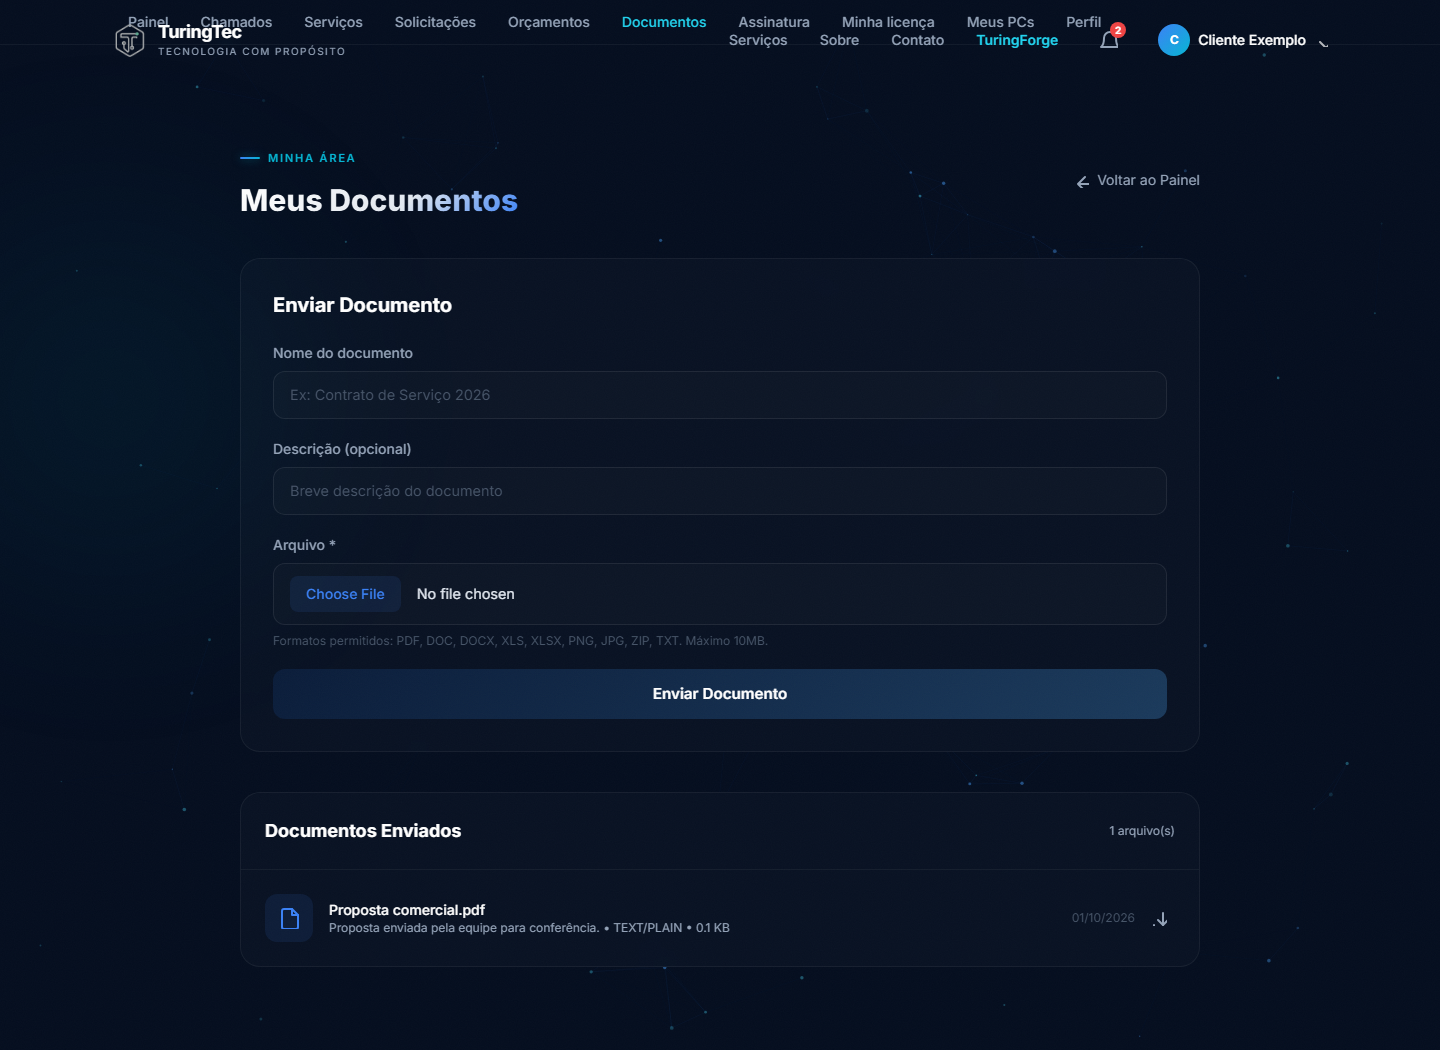This screenshot has height=1050, width=1440.
Task: Open Serviços item beside Solicitações
Action: point(333,22)
